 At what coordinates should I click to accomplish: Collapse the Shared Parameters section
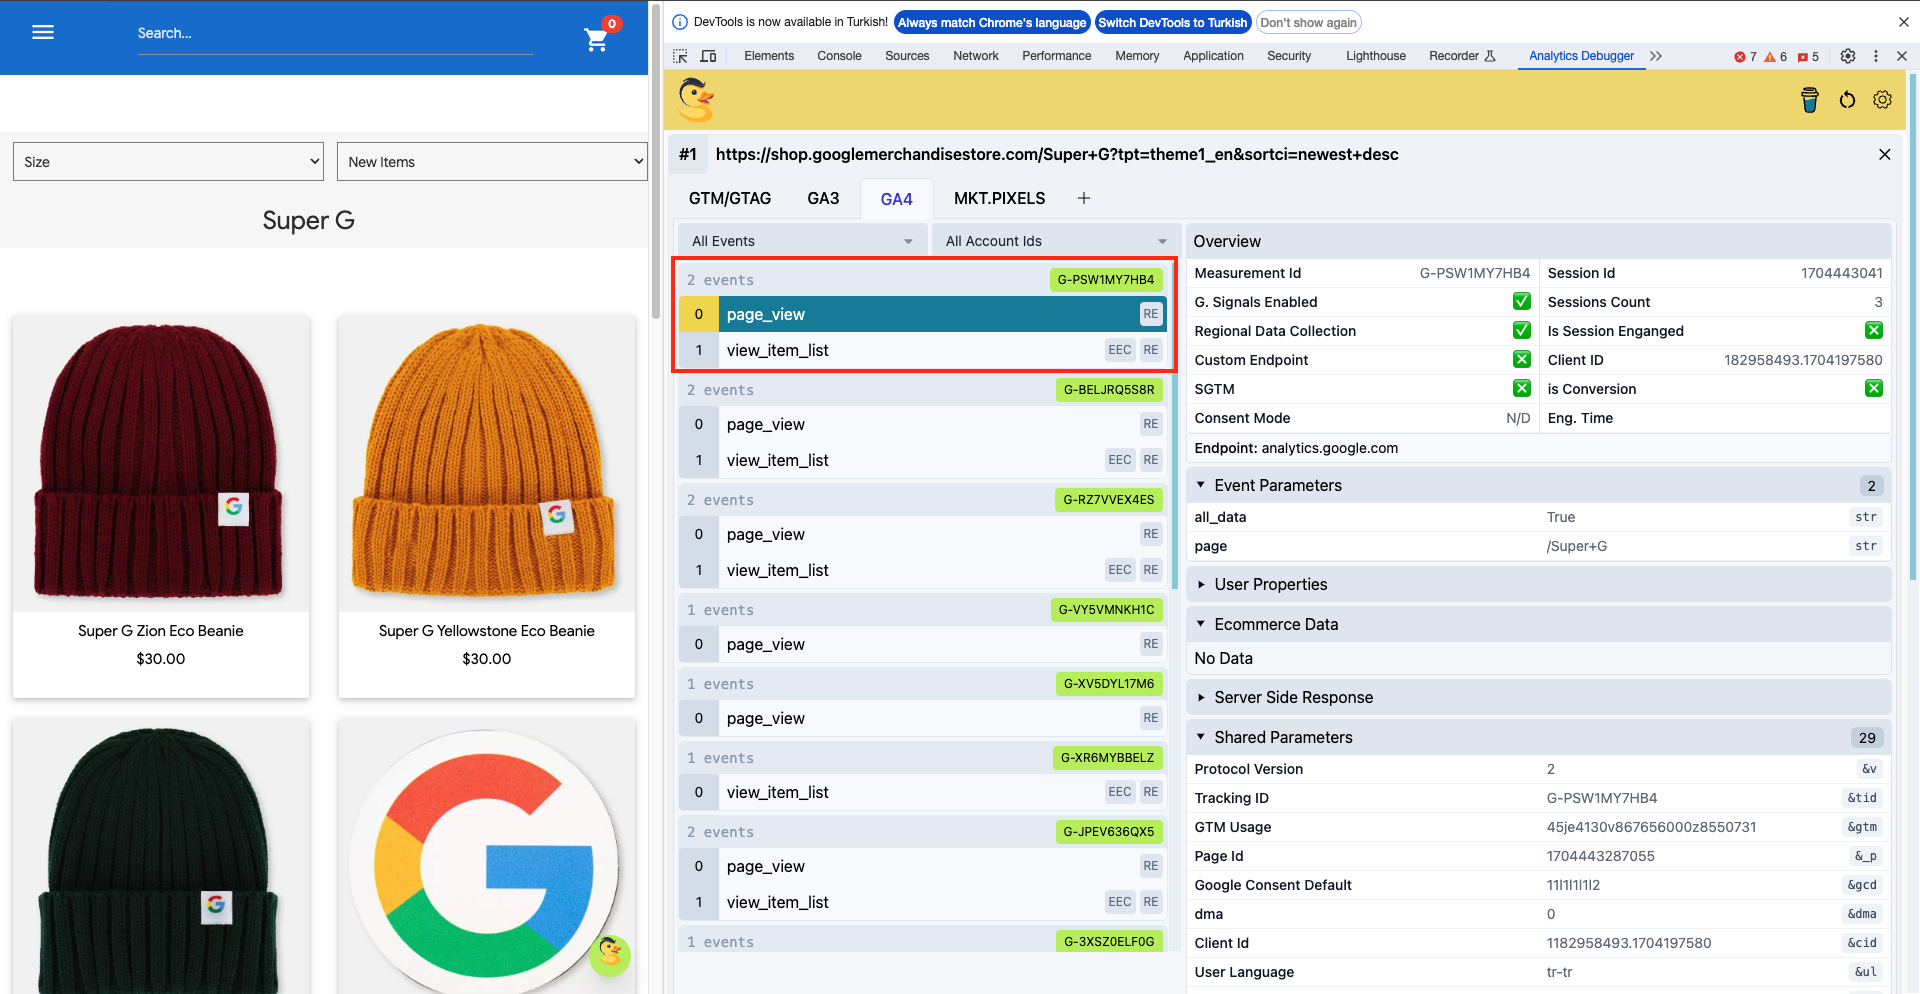(1538, 737)
